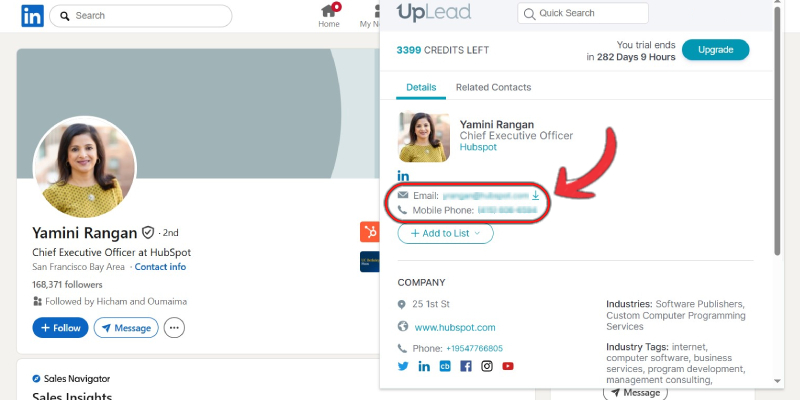Click the globe icon beside website
This screenshot has width=800, height=400.
click(x=403, y=326)
